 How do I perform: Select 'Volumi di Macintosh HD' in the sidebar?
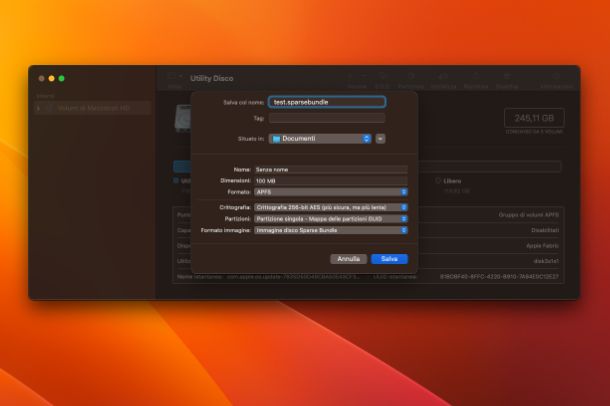click(93, 108)
